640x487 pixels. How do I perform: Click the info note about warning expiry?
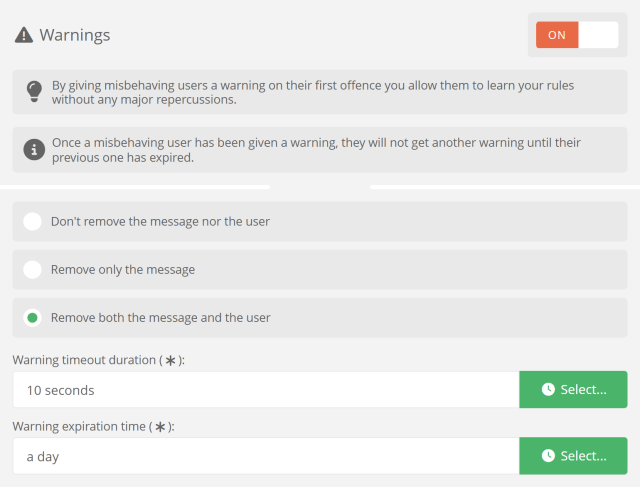pos(316,150)
